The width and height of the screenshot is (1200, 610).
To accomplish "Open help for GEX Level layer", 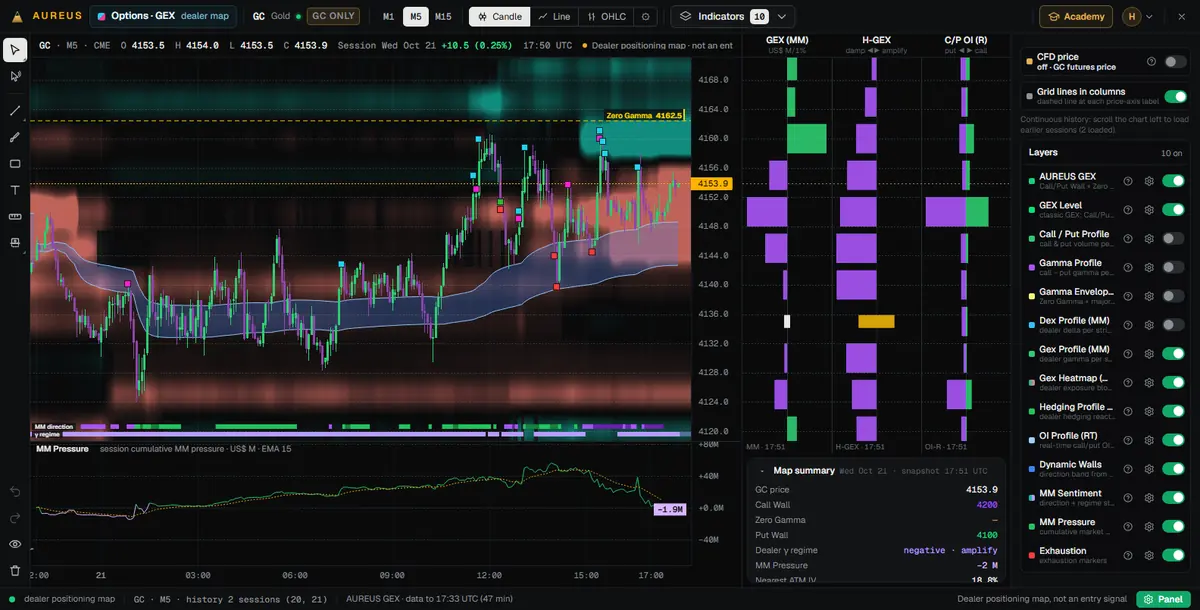I will tap(1128, 210).
